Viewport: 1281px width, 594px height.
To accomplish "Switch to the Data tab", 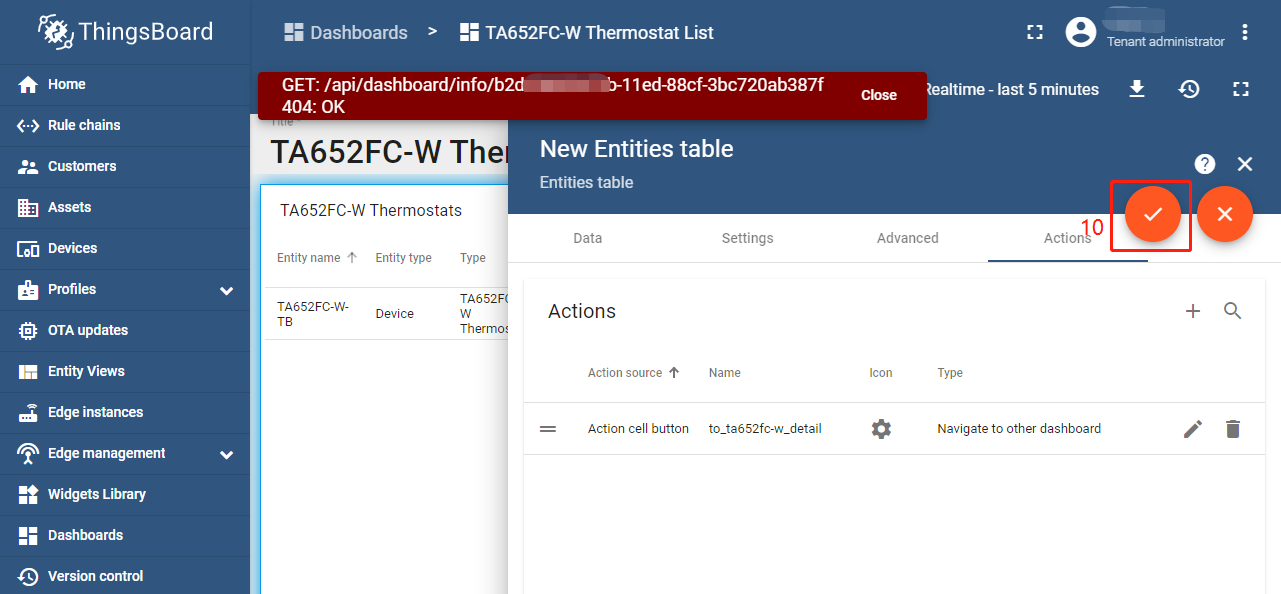I will click(588, 238).
